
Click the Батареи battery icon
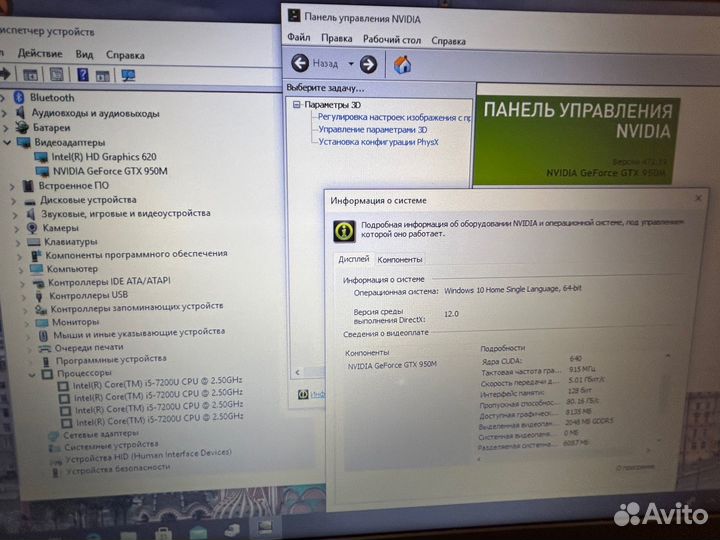22,127
